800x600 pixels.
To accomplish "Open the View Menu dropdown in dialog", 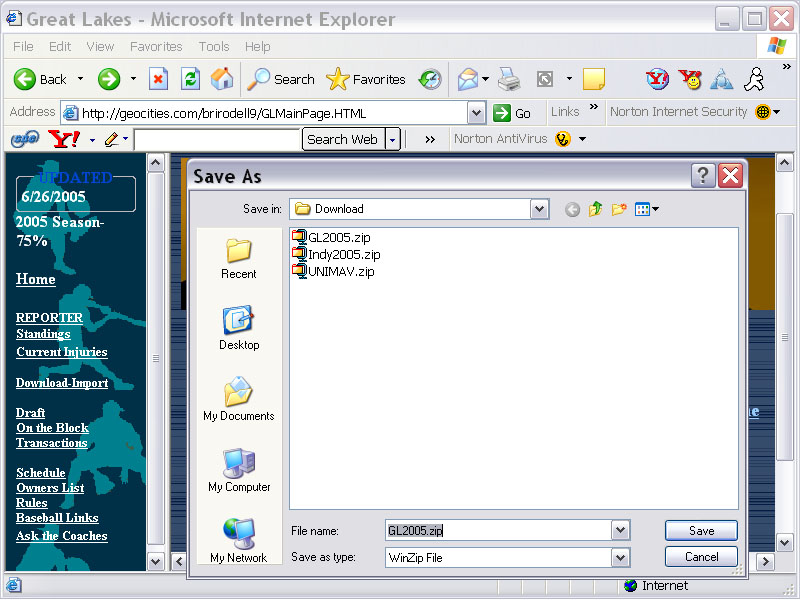I will (x=648, y=209).
